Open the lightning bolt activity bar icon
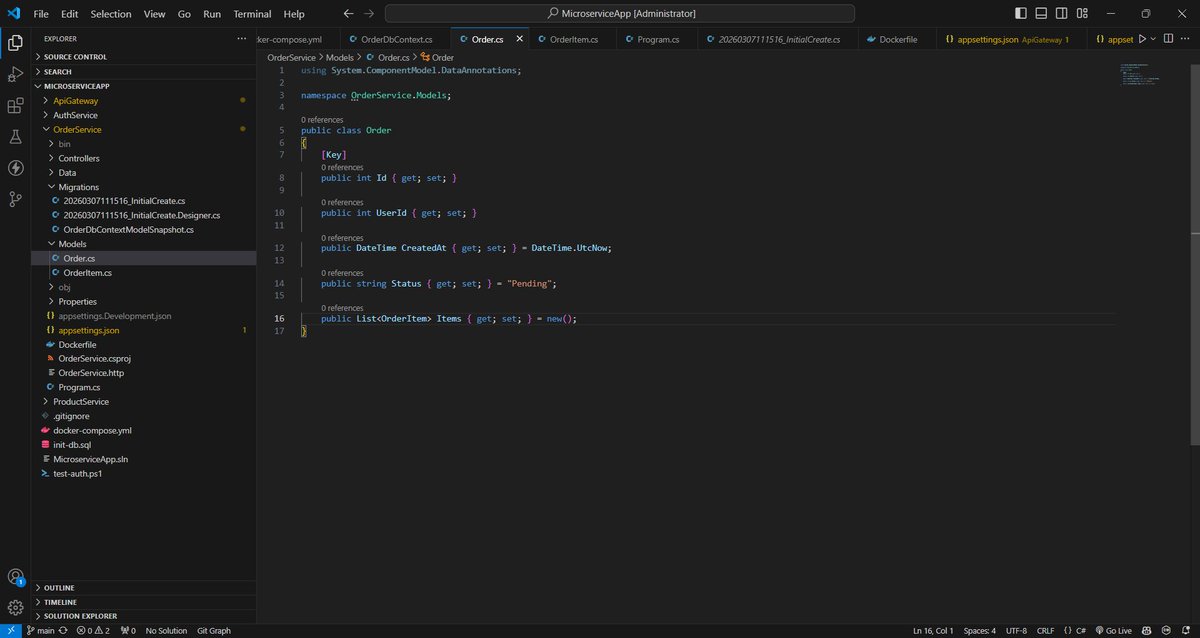Viewport: 1200px width, 638px height. 15,168
